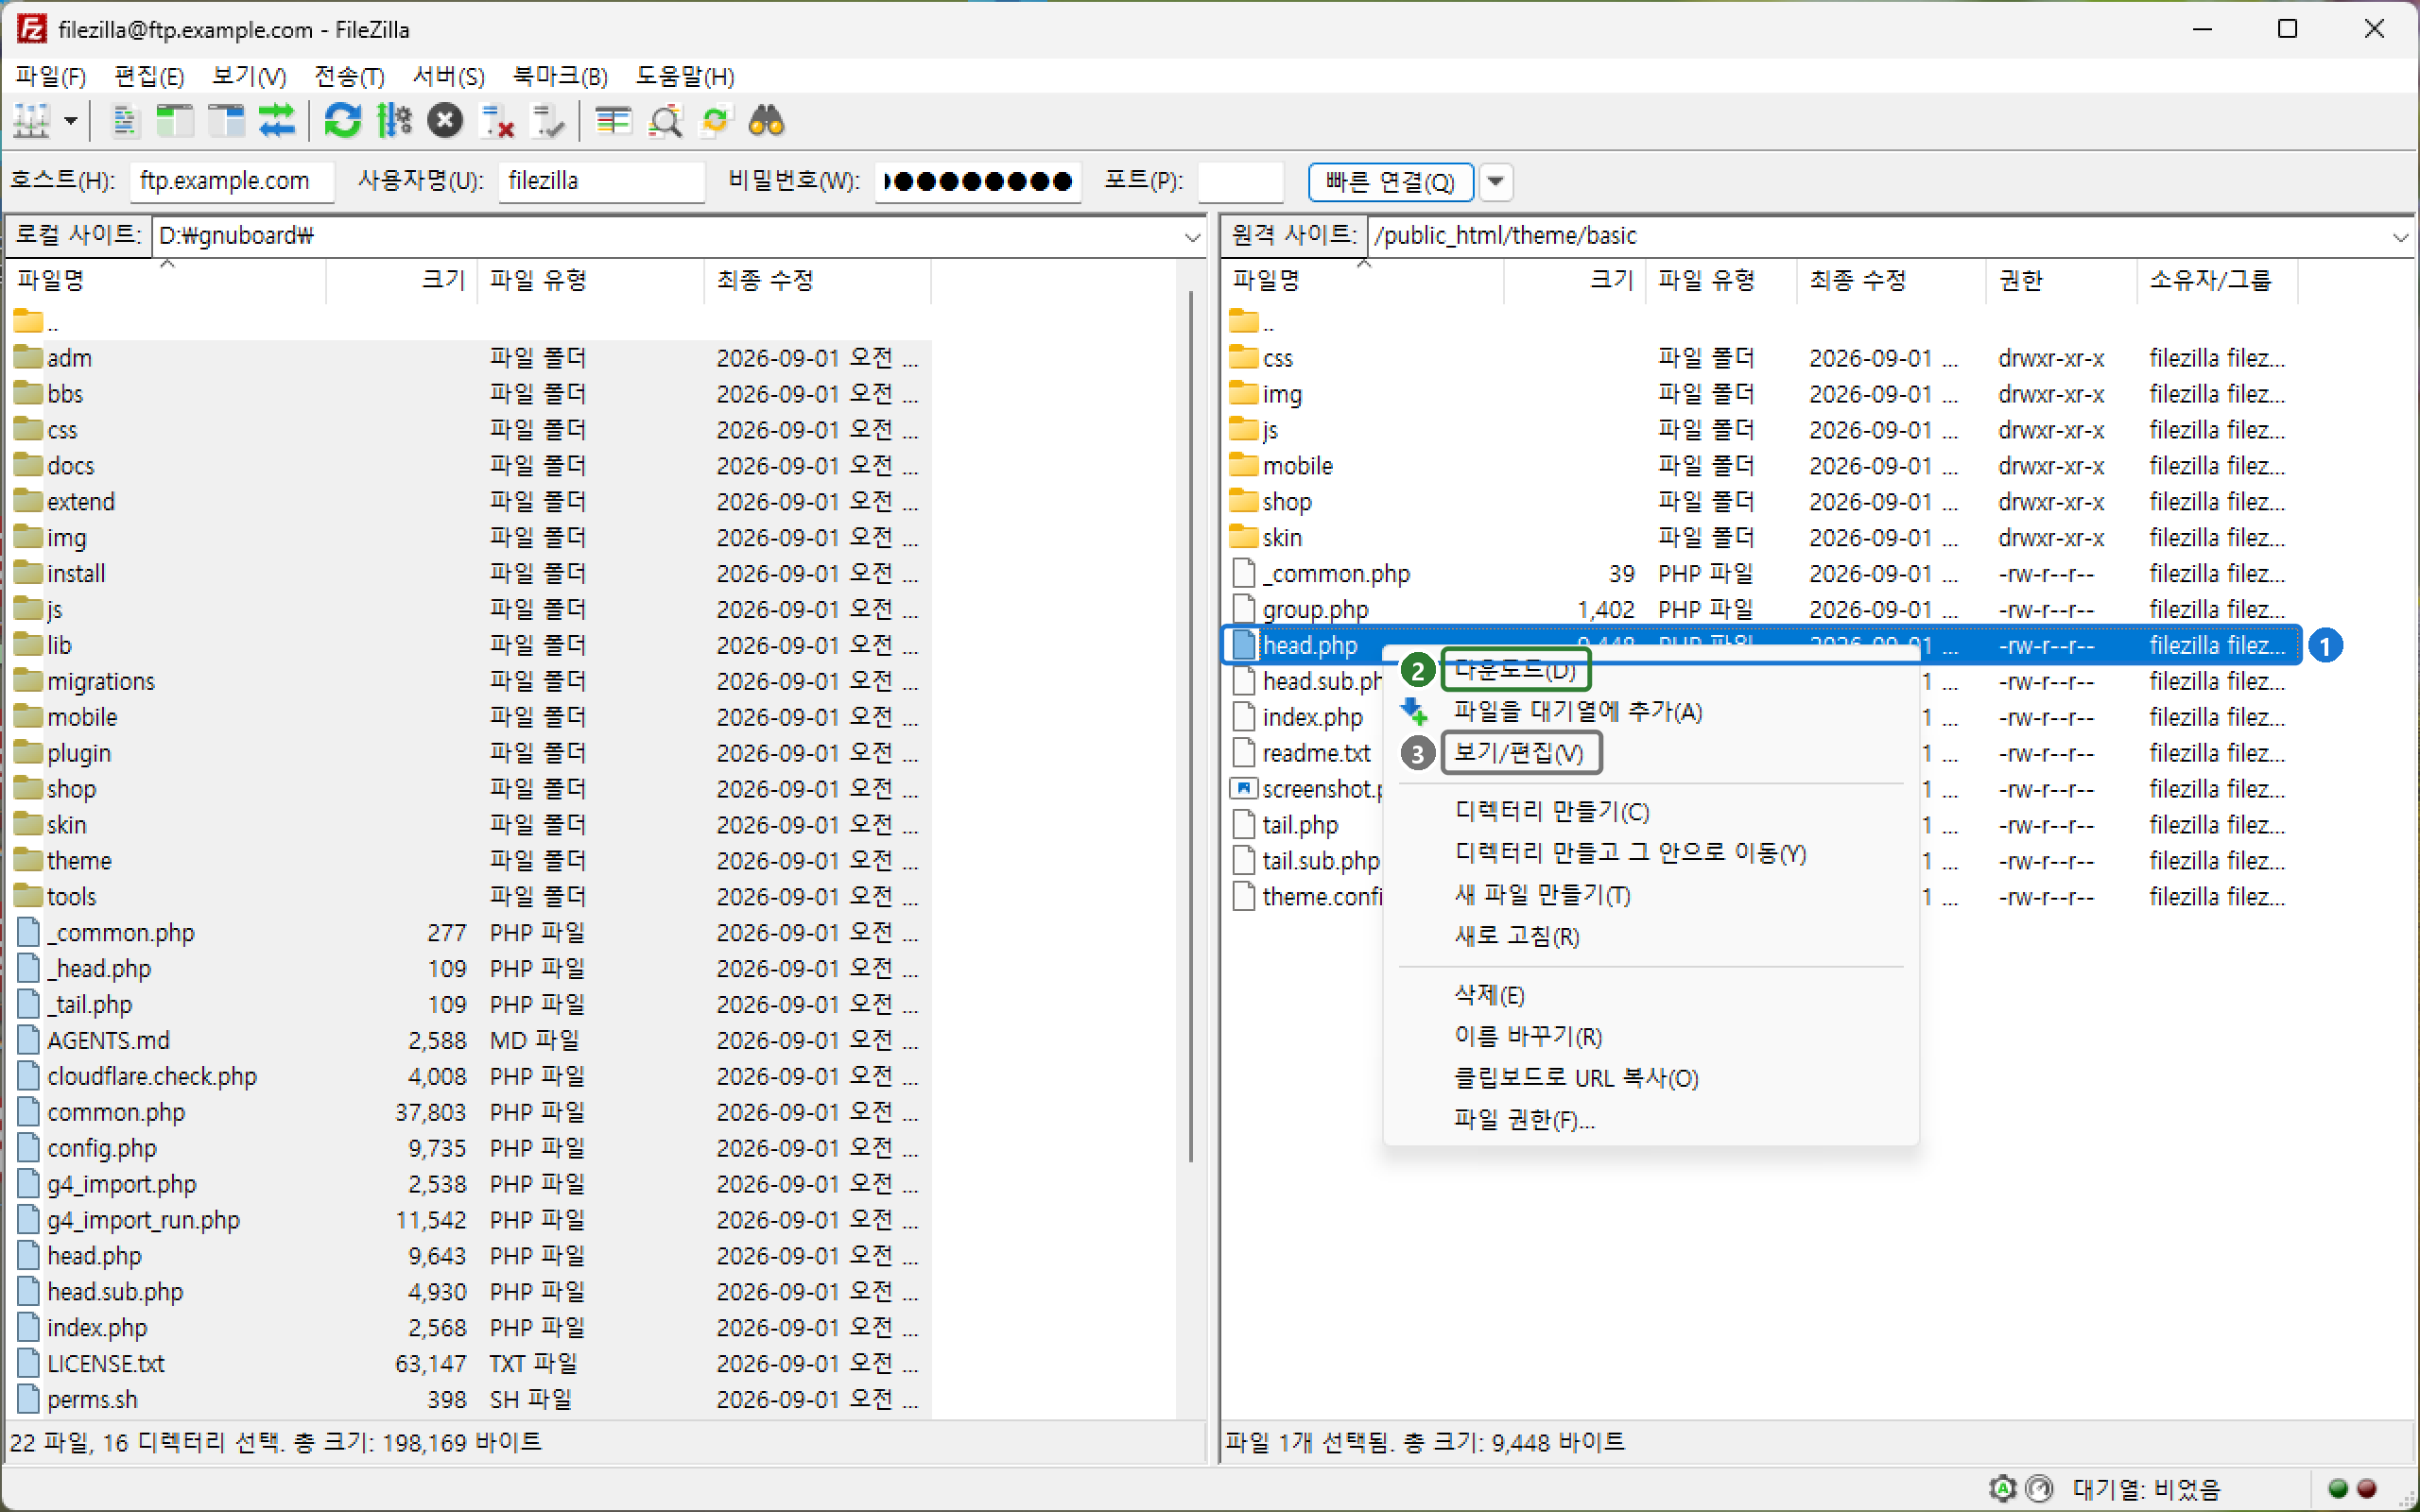Open the 서버(S) menu
Image resolution: width=2420 pixels, height=1512 pixels.
pyautogui.click(x=449, y=76)
